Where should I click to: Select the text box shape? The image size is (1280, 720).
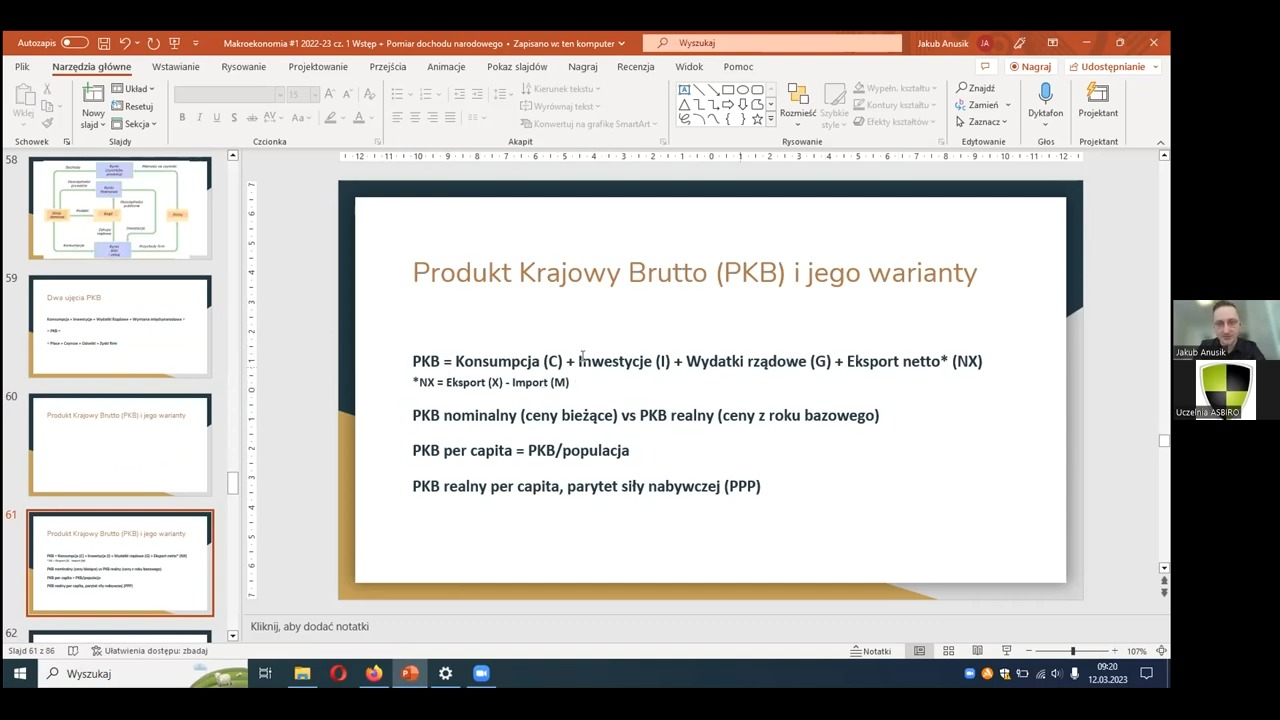[x=684, y=90]
